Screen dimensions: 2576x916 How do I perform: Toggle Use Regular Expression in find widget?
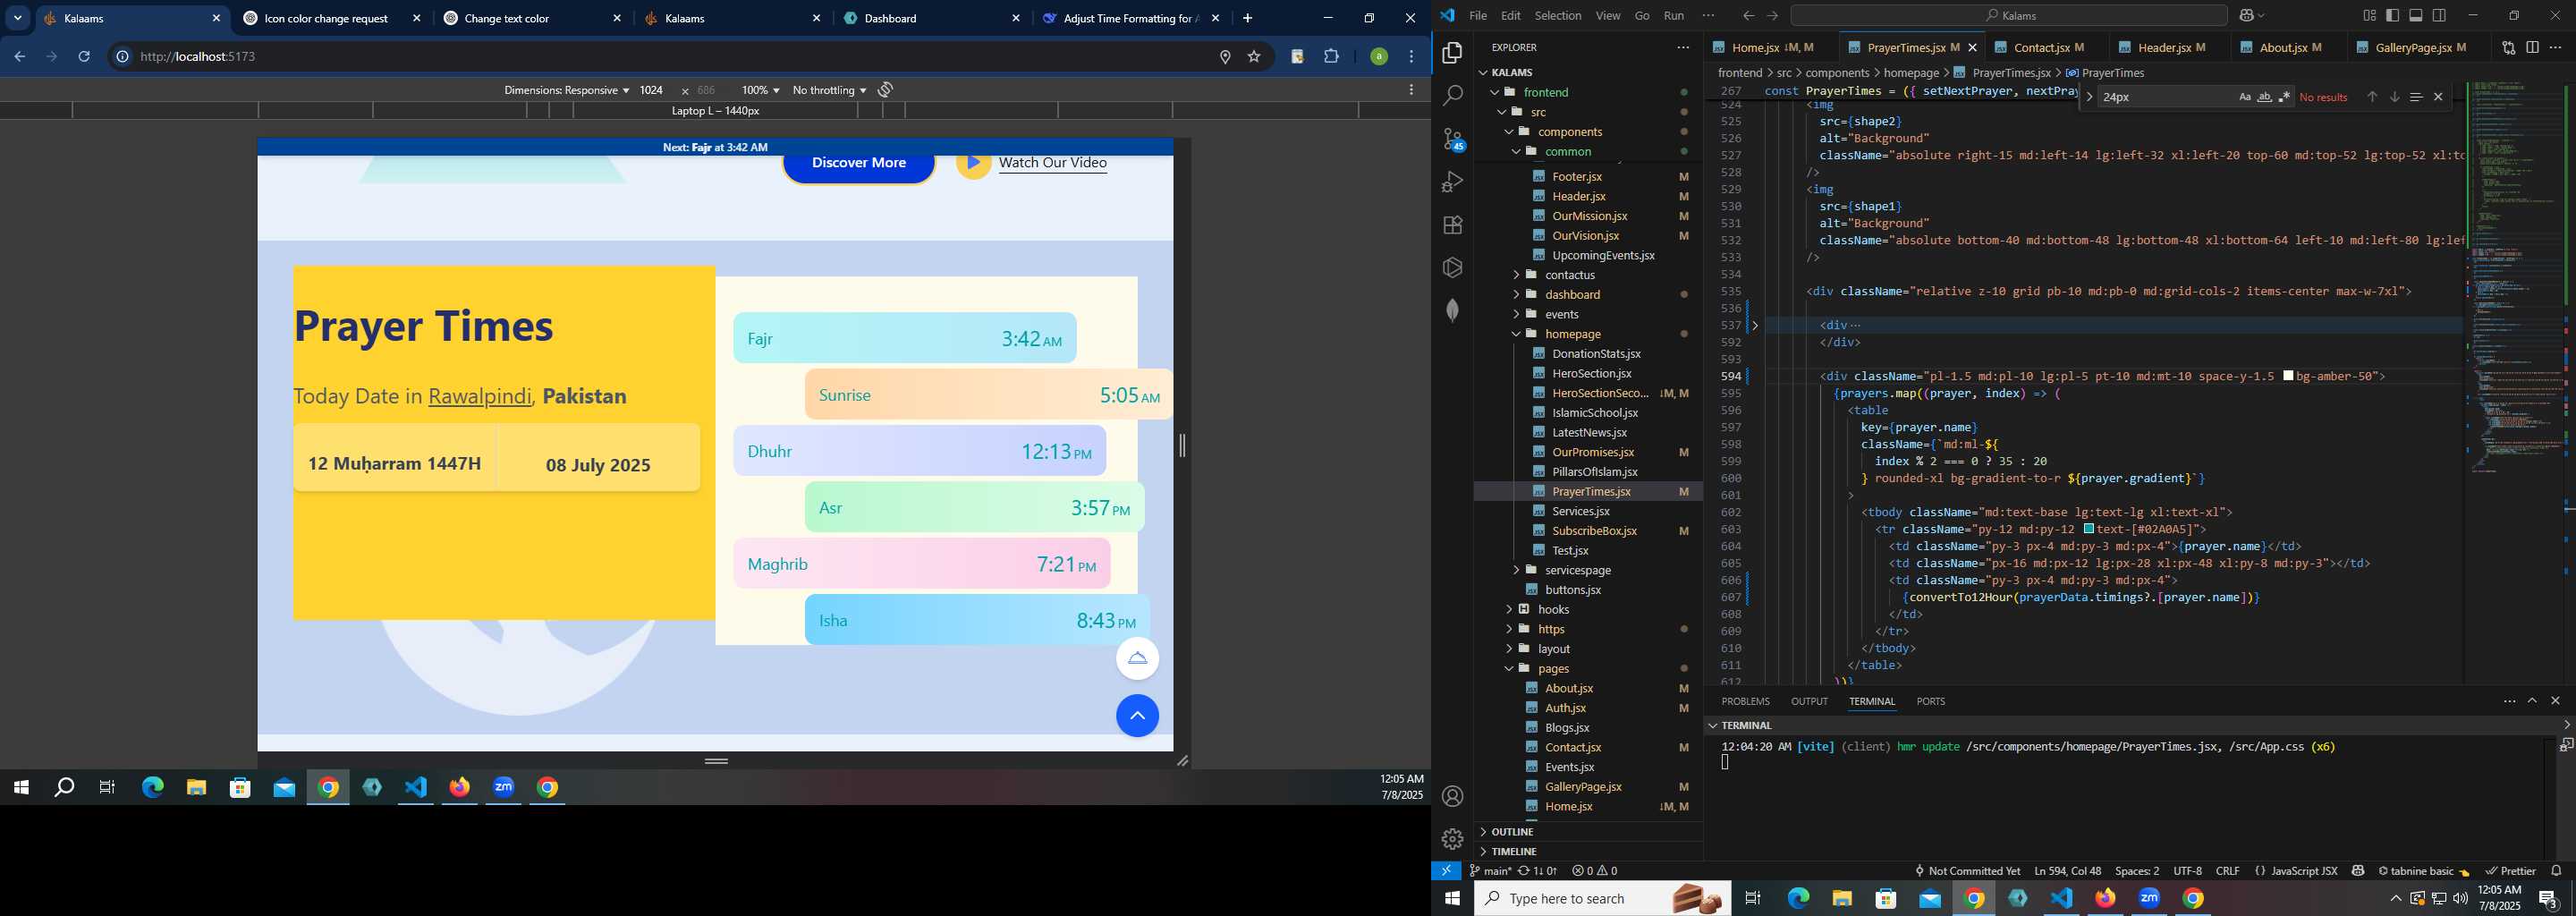click(2284, 97)
